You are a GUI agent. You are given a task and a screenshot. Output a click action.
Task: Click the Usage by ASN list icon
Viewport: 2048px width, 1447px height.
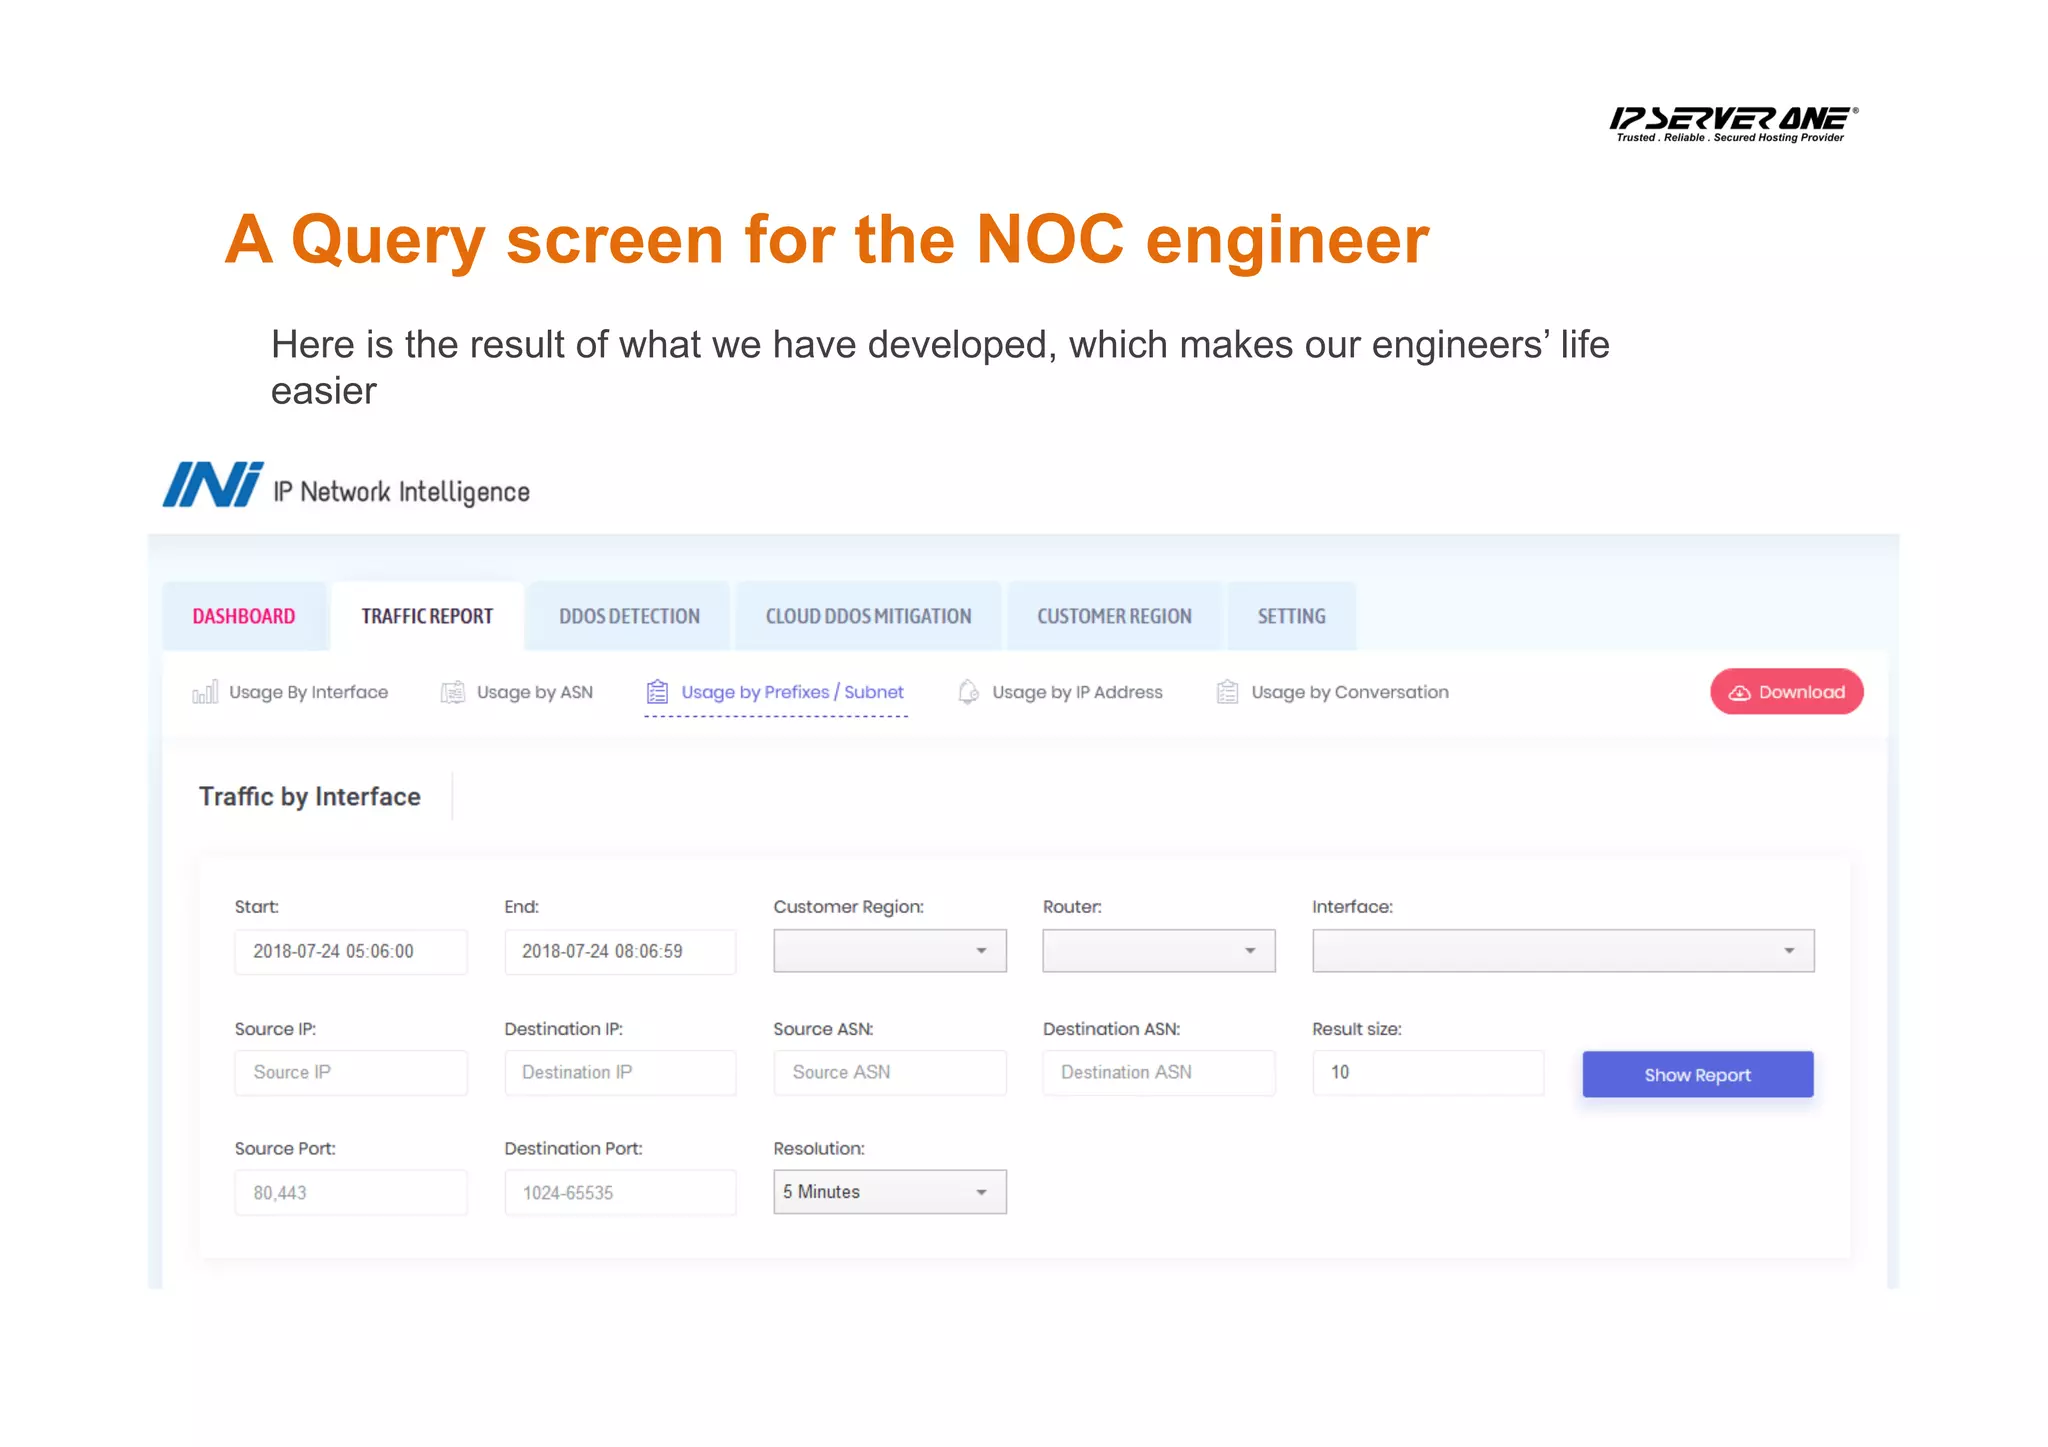[453, 692]
